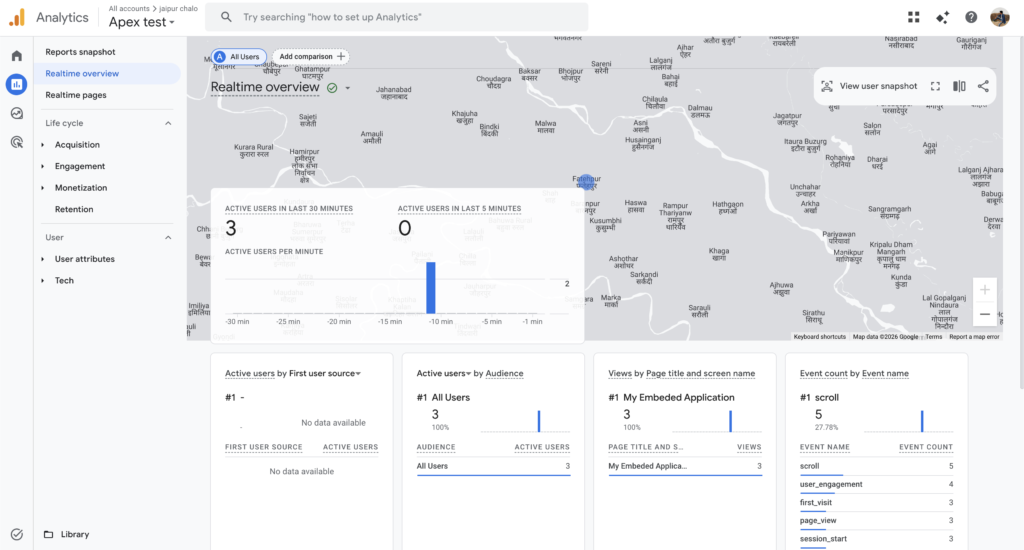Viewport: 1024px width, 550px height.
Task: Open the Retention report
Action: click(74, 209)
